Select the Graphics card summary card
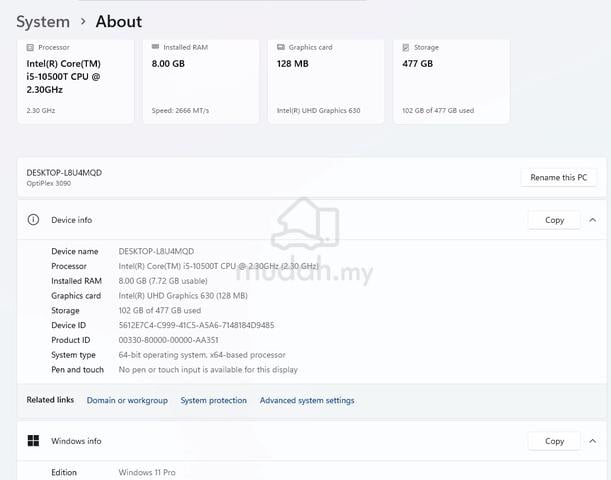Image resolution: width=611 pixels, height=480 pixels. point(326,81)
